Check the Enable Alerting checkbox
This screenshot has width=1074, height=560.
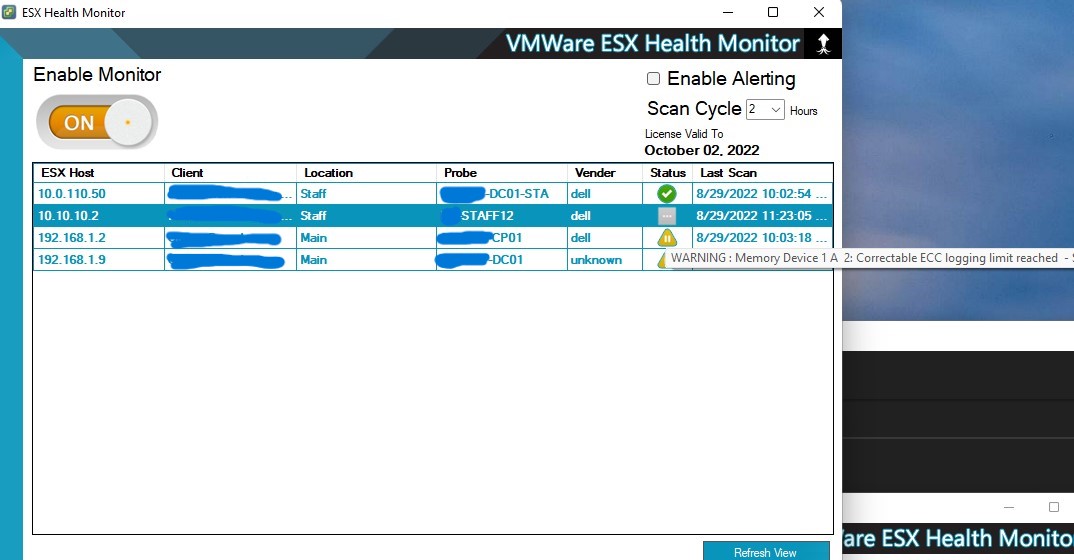[x=653, y=79]
